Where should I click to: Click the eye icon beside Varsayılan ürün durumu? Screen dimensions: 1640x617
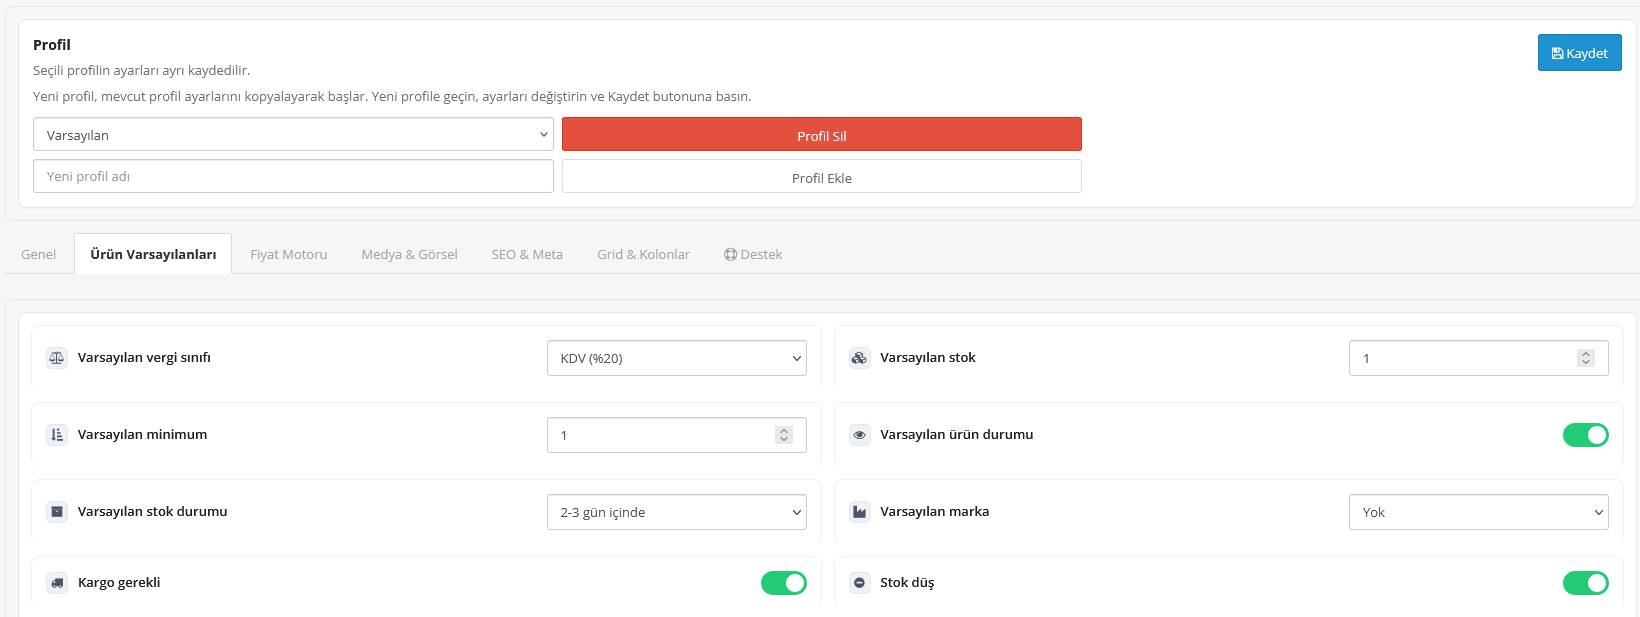[859, 435]
